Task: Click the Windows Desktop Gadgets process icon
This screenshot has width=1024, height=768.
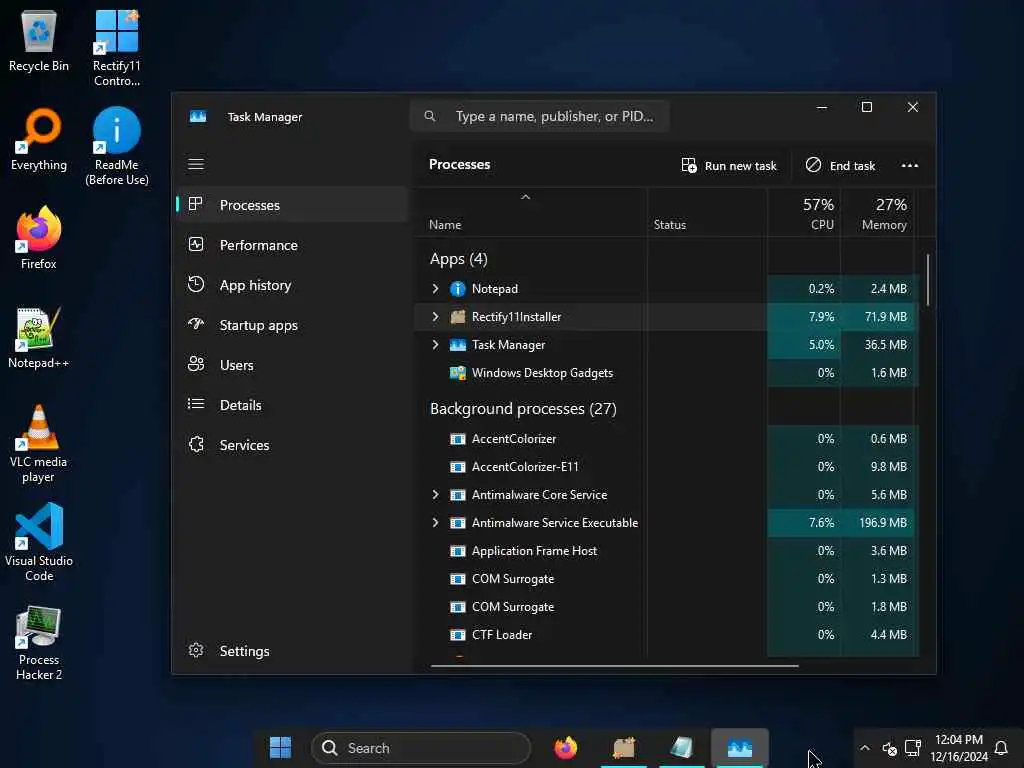Action: click(458, 373)
